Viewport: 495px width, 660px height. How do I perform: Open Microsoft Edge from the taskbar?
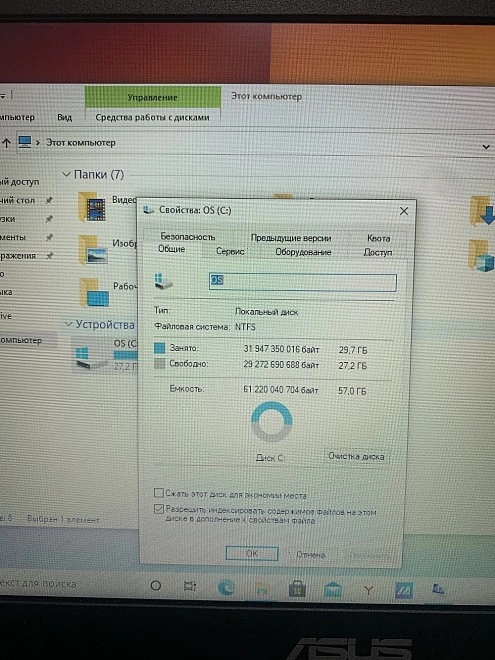pyautogui.click(x=226, y=587)
